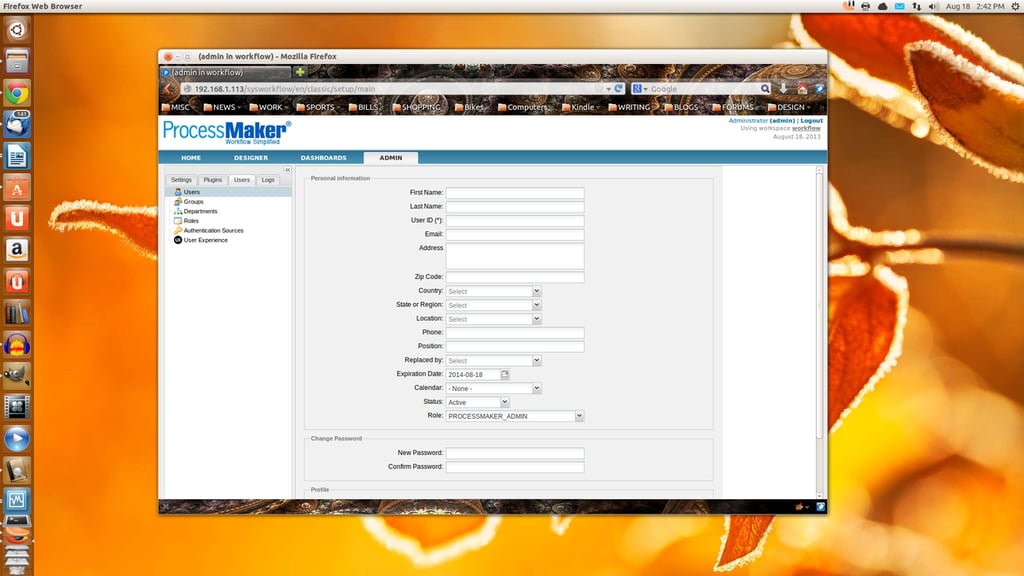Open System Monitor from the dock
Image resolution: width=1024 pixels, height=576 pixels.
click(x=16, y=501)
